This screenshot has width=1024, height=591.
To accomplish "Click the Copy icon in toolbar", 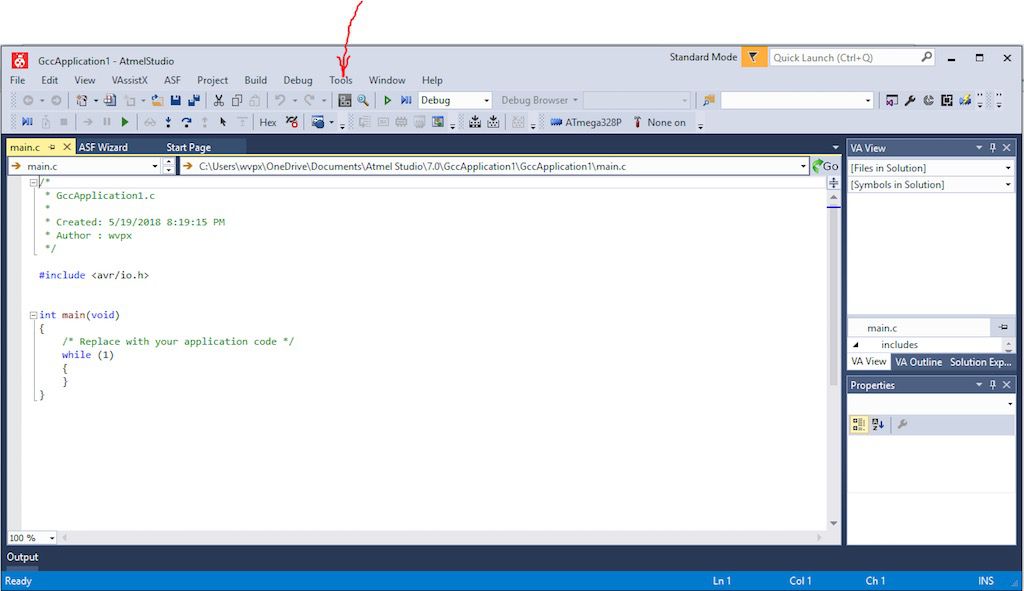I will (x=237, y=101).
